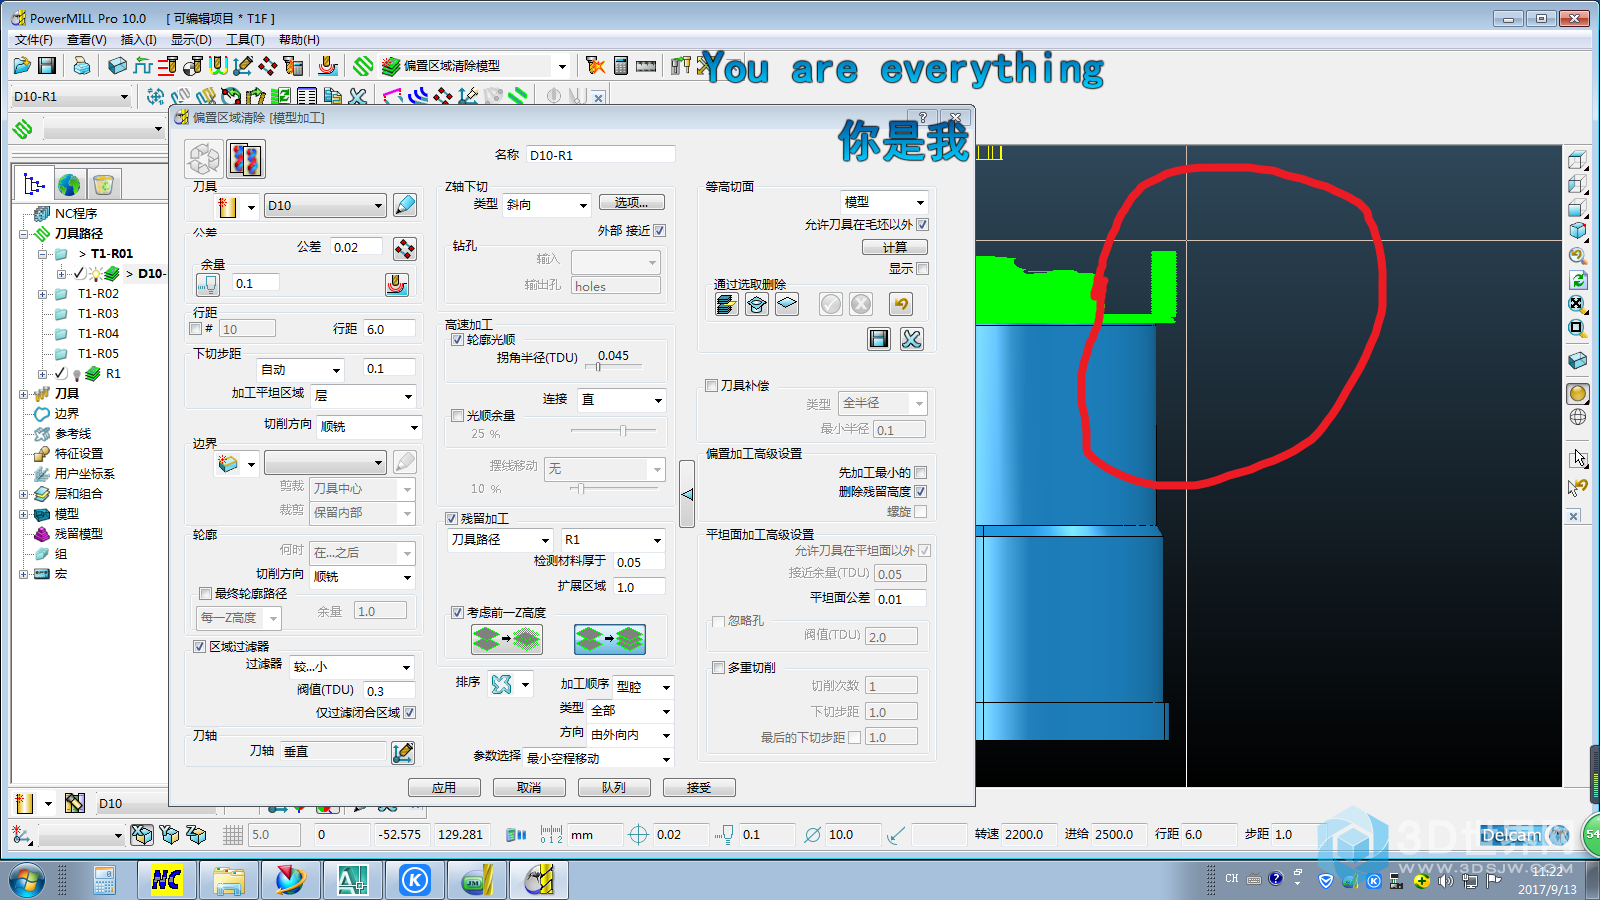
Task: Open 查看(V) menu
Action: 87,40
